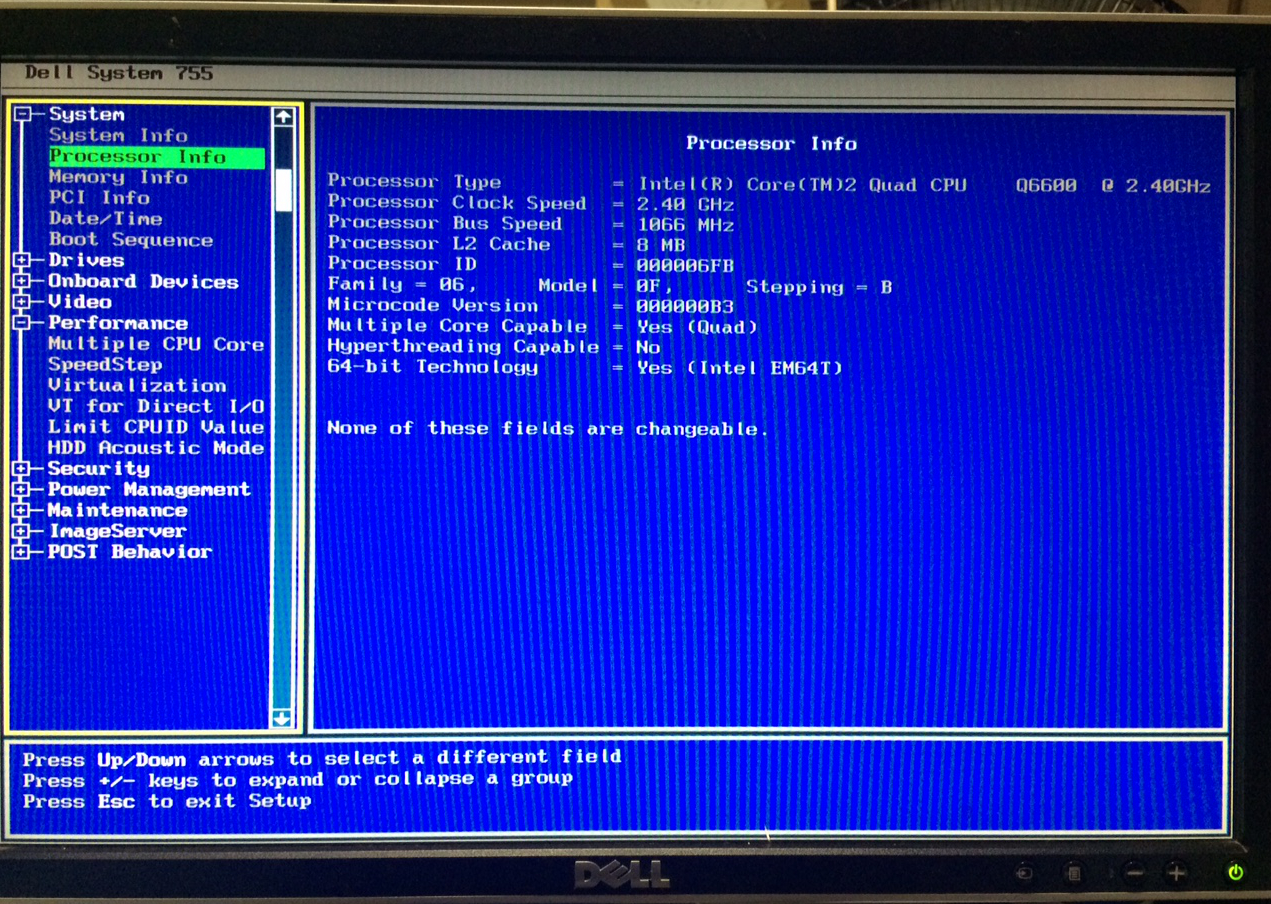Click Processor ID 000006FB value
Image resolution: width=1271 pixels, height=904 pixels.
[x=685, y=266]
